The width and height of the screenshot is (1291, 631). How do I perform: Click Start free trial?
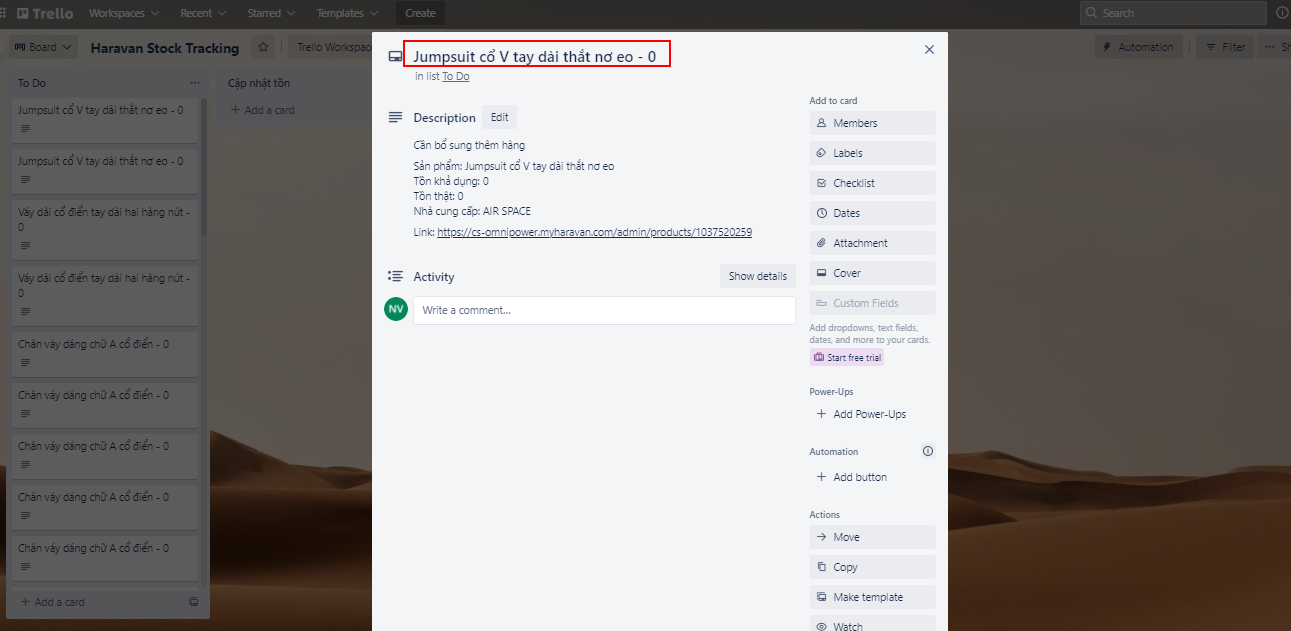(x=847, y=357)
